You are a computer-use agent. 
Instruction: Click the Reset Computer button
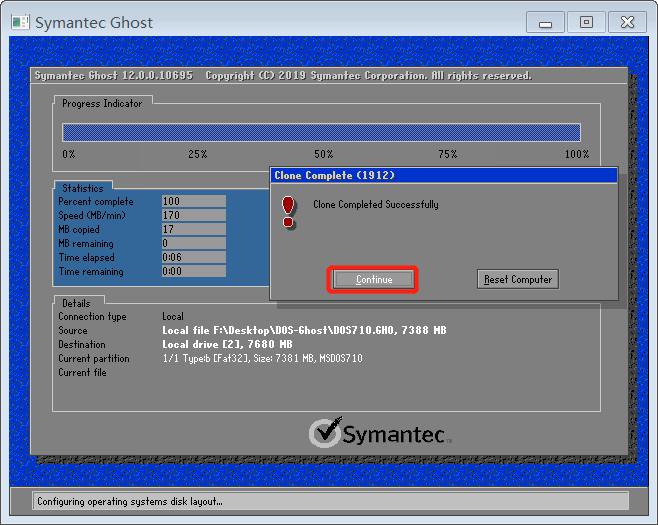point(517,279)
